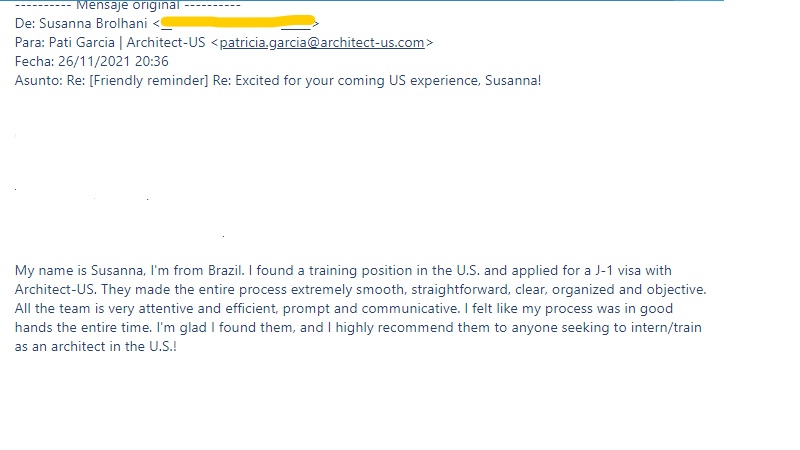Image resolution: width=800 pixels, height=450 pixels.
Task: Click recipient name Pati Garcia
Action: point(88,43)
